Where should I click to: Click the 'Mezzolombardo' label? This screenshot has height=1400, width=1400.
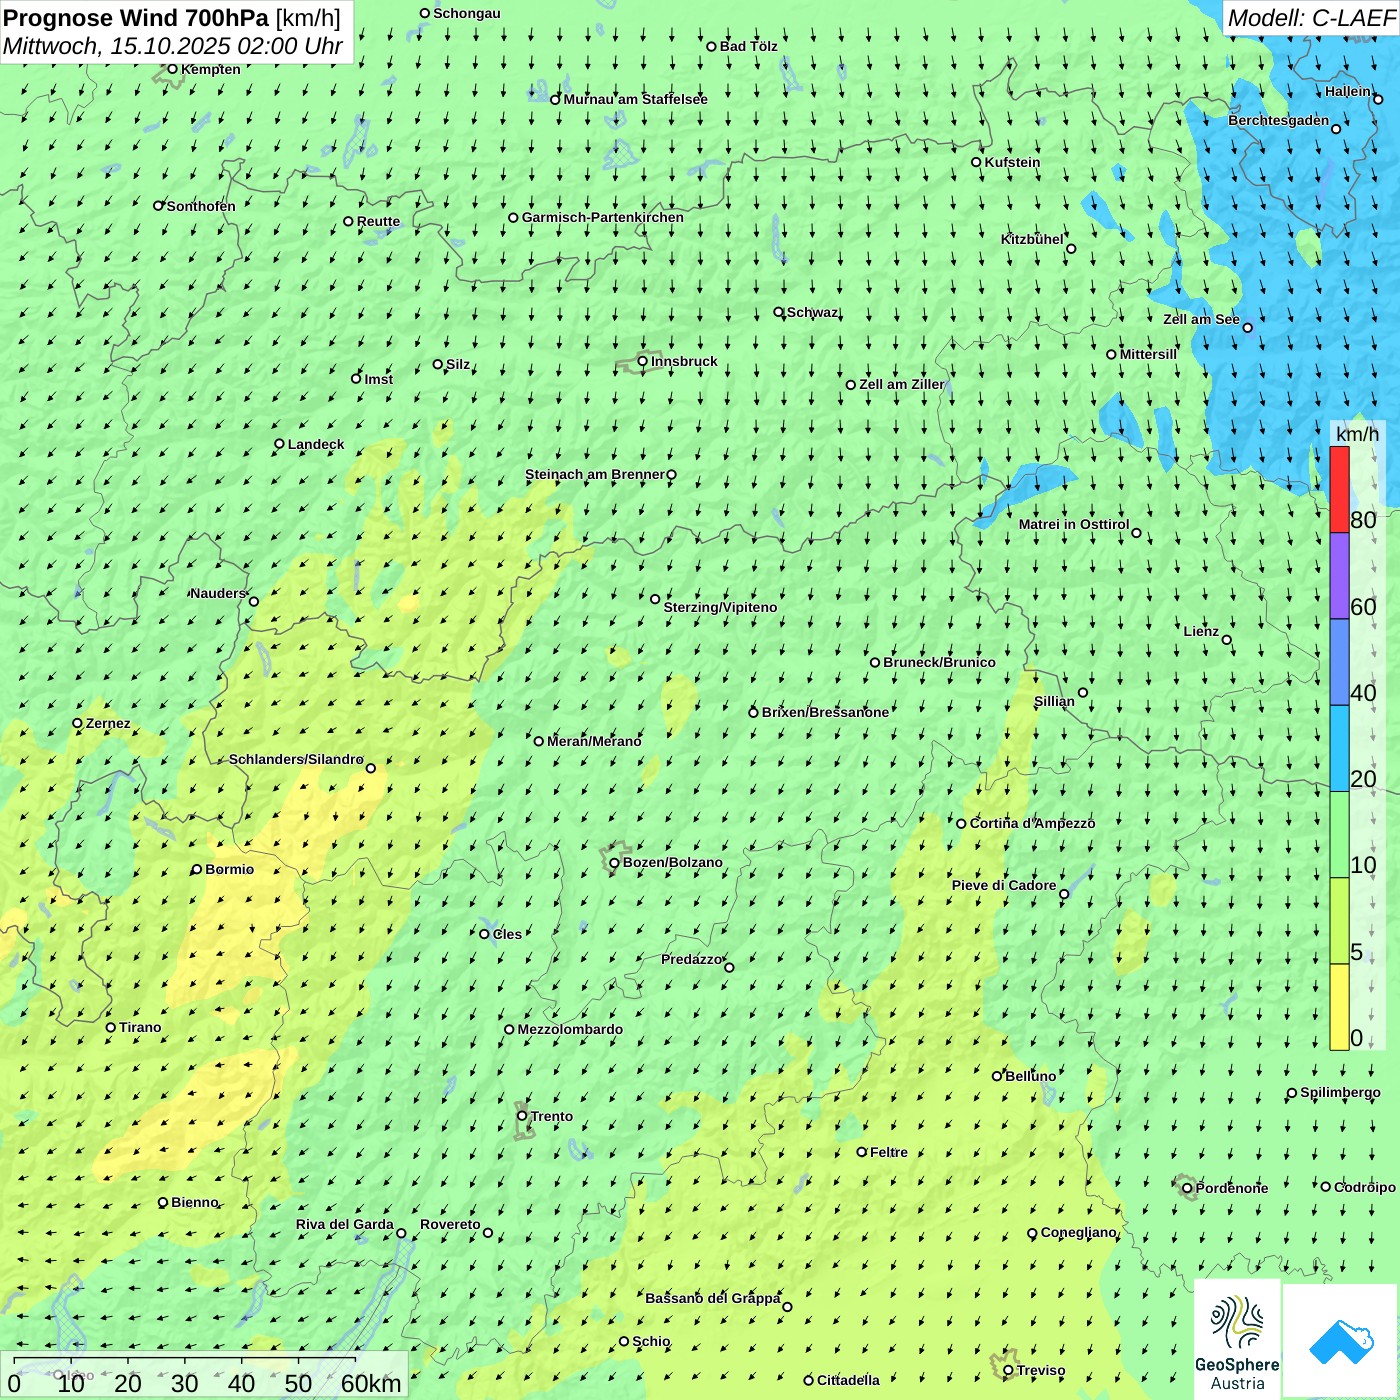[x=570, y=1029]
